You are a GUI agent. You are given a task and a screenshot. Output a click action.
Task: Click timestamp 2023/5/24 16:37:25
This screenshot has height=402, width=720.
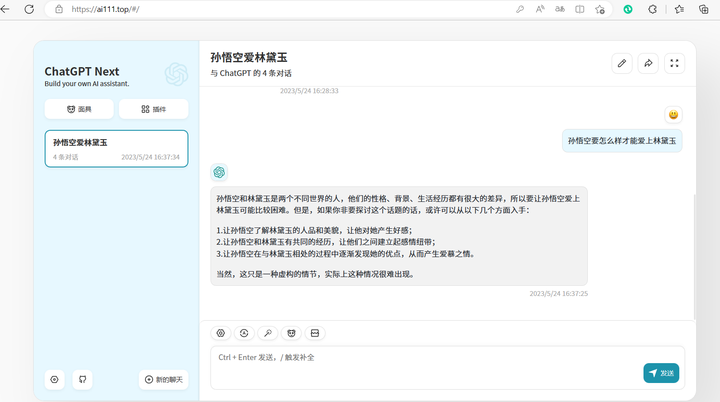(558, 294)
